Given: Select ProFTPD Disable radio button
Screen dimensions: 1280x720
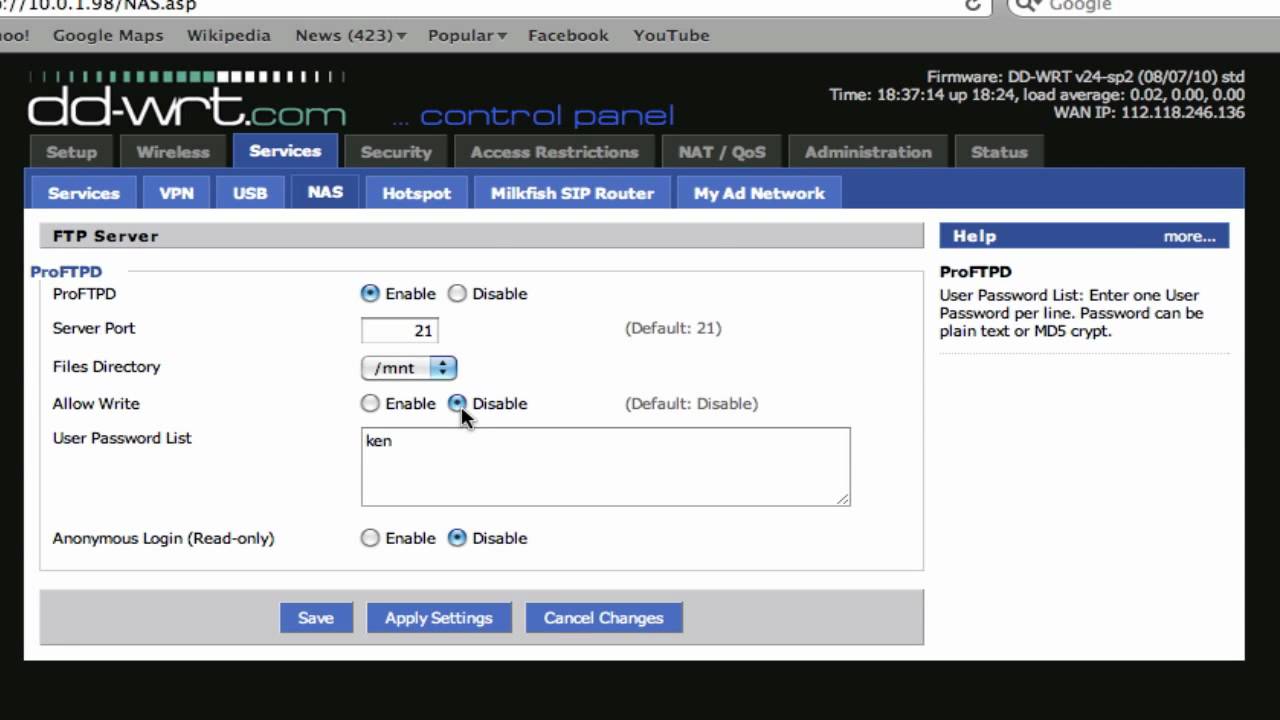Looking at the screenshot, I should (457, 293).
